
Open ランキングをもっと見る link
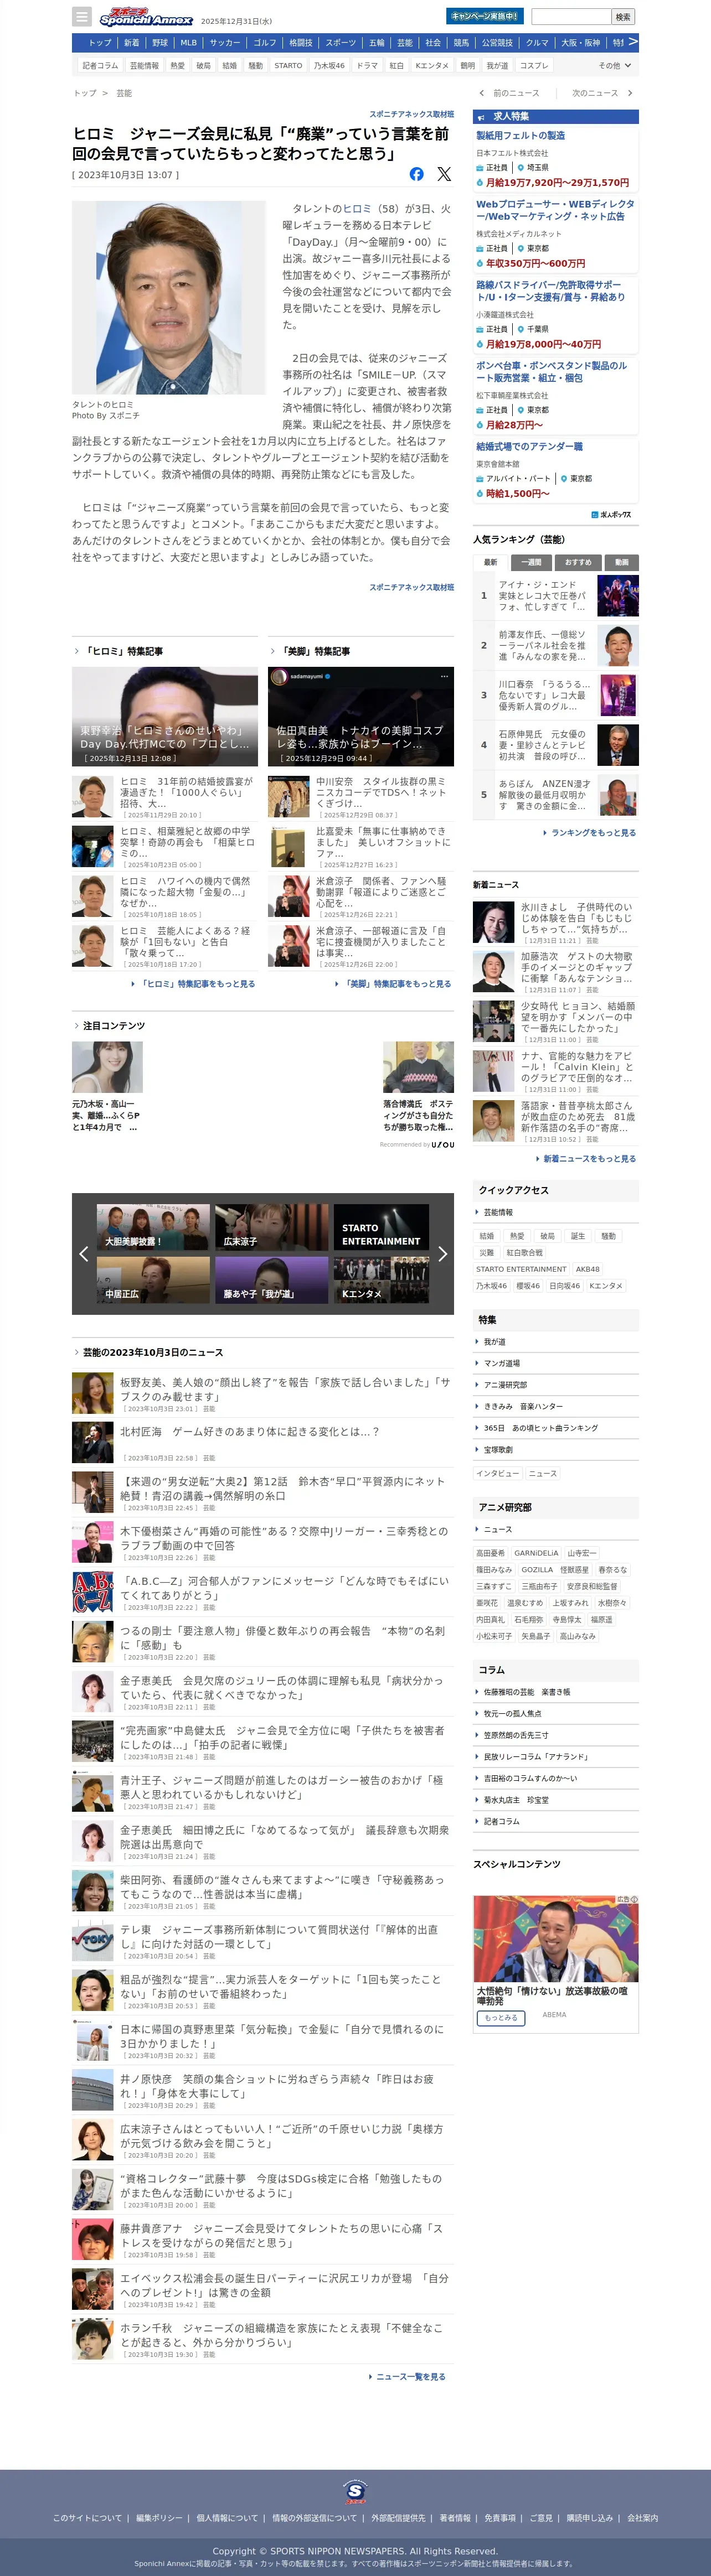click(x=589, y=832)
